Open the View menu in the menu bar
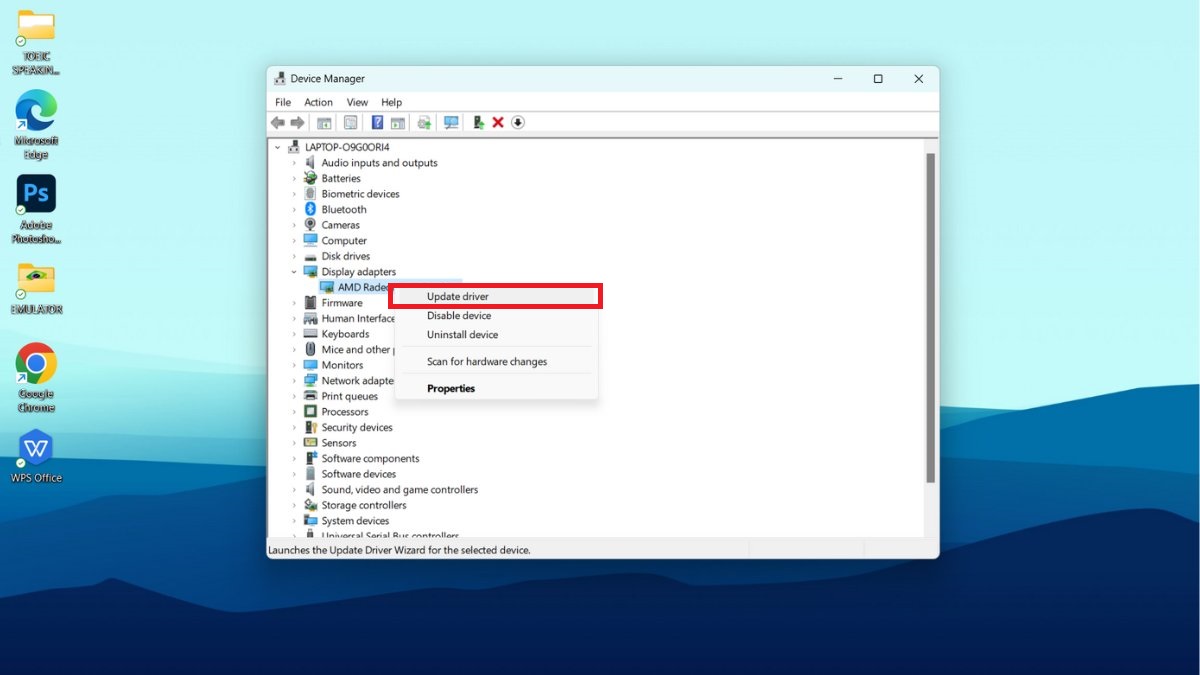1200x675 pixels. point(357,102)
